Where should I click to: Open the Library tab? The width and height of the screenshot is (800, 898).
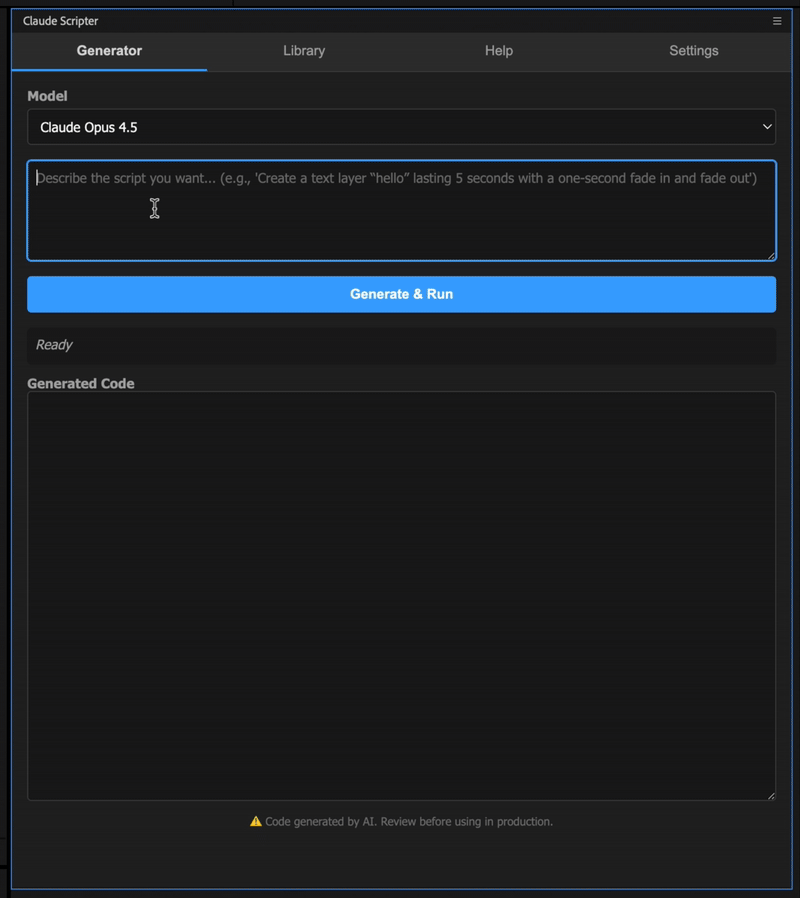click(304, 51)
